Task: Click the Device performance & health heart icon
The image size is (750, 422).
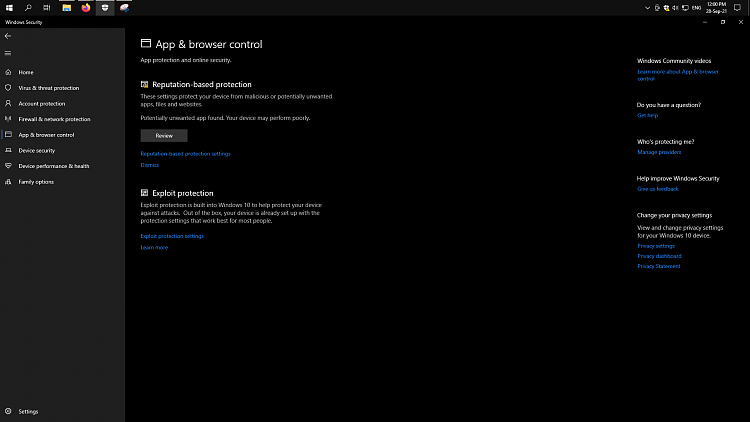Action: (8, 166)
